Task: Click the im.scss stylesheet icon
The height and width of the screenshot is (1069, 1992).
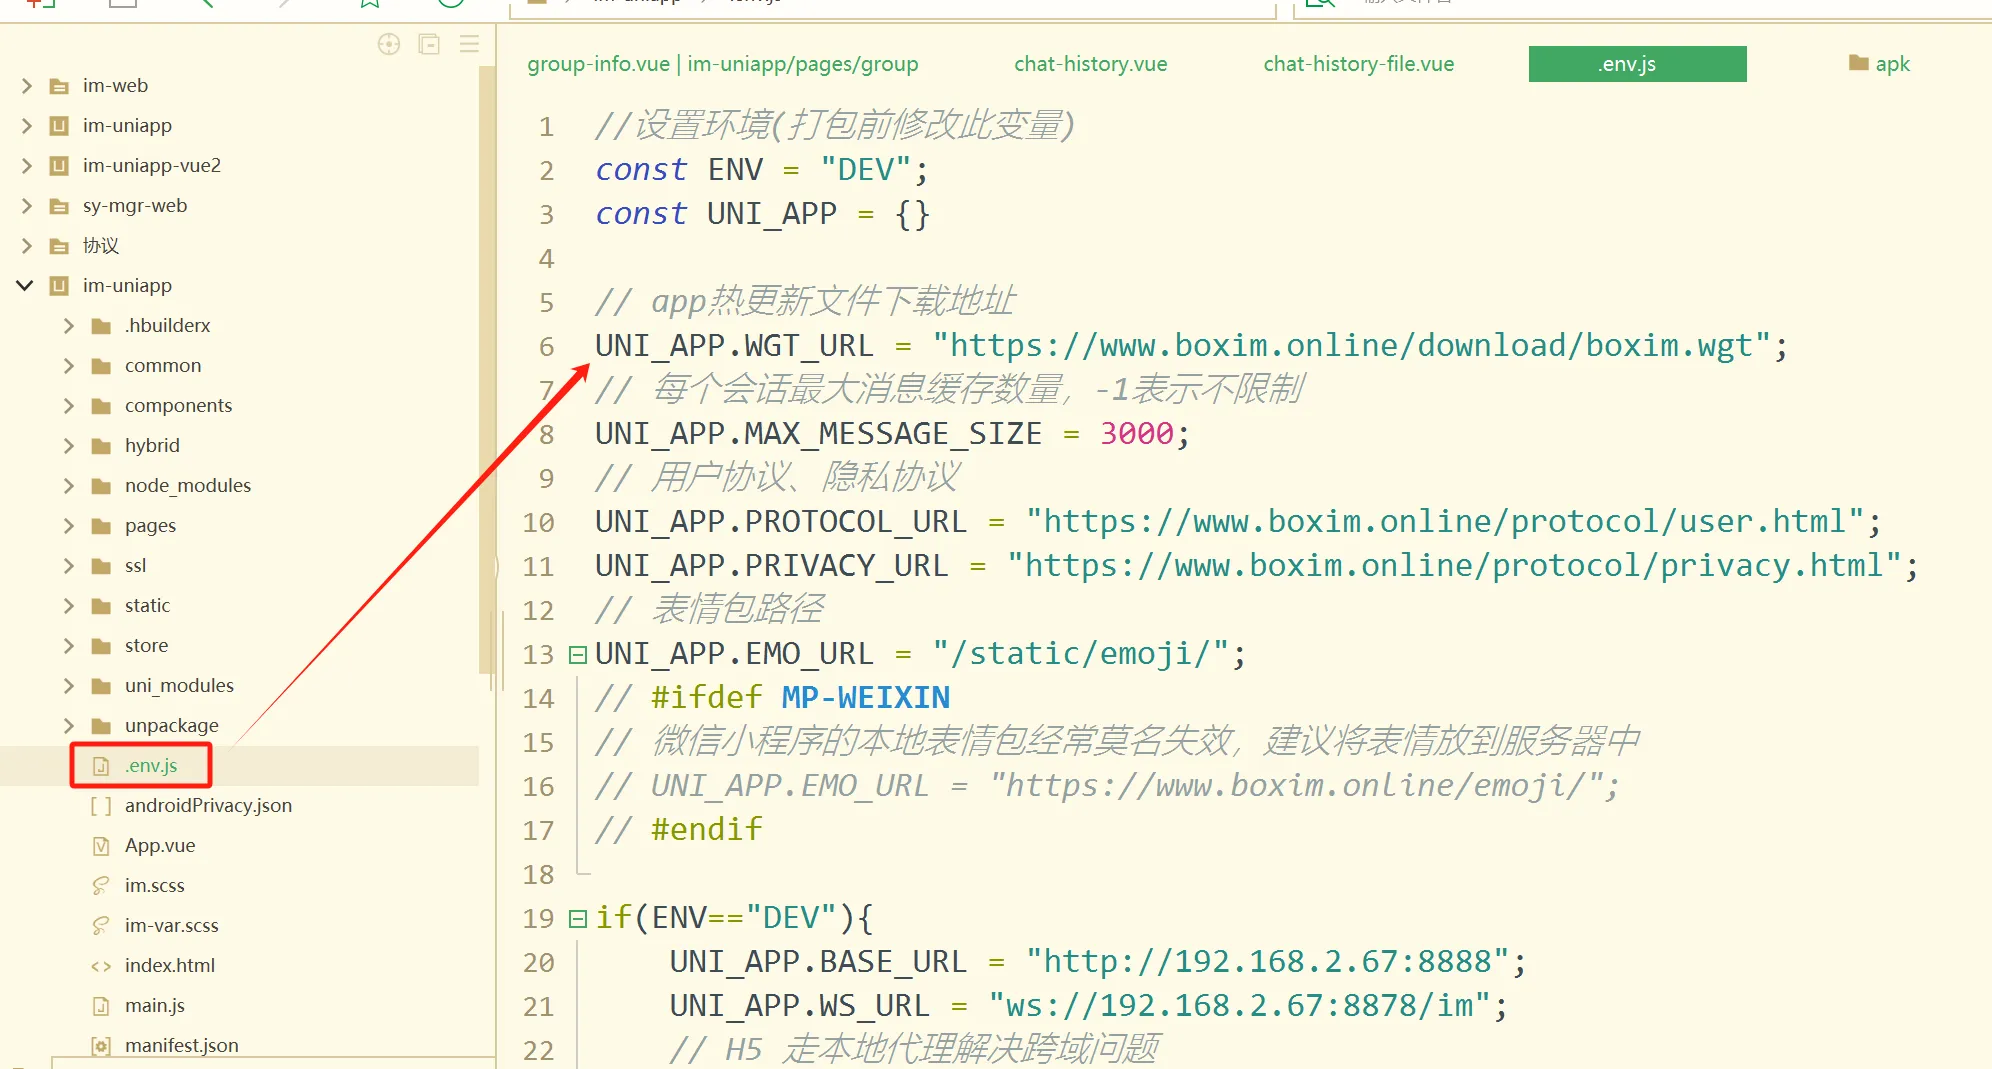Action: (x=101, y=886)
